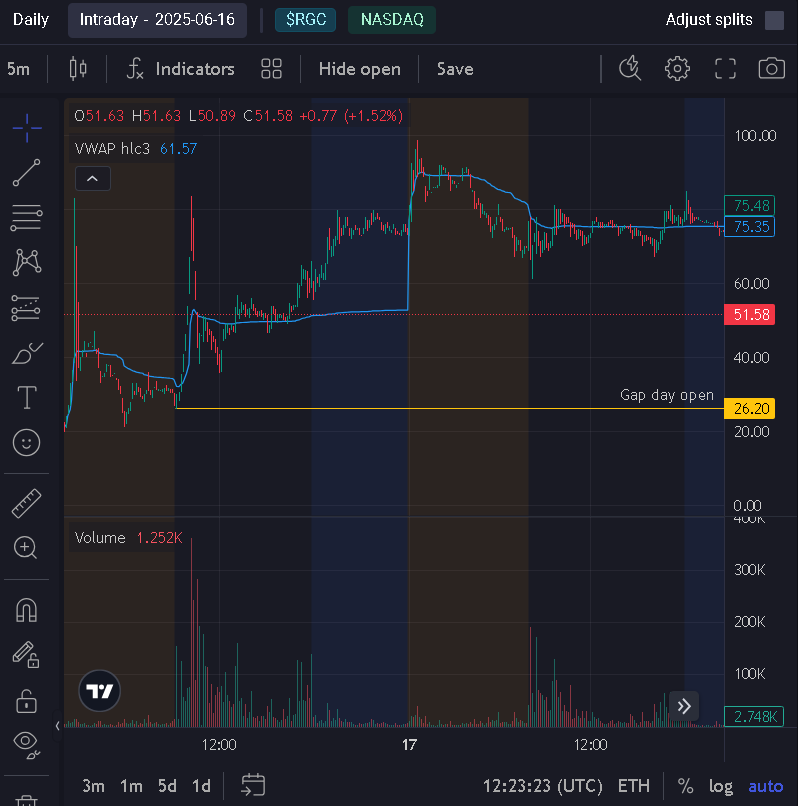Select the 3m date range
This screenshot has width=798, height=806.
[x=93, y=786]
